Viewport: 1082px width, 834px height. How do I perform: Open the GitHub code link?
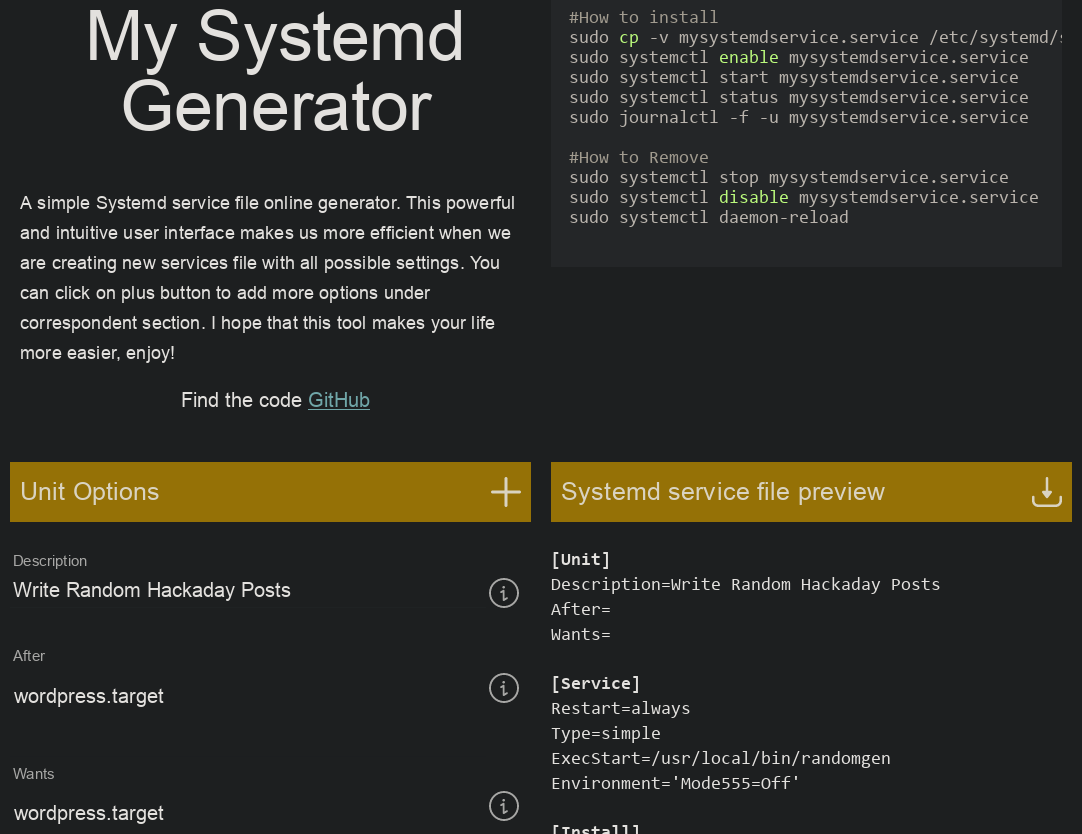(x=338, y=400)
